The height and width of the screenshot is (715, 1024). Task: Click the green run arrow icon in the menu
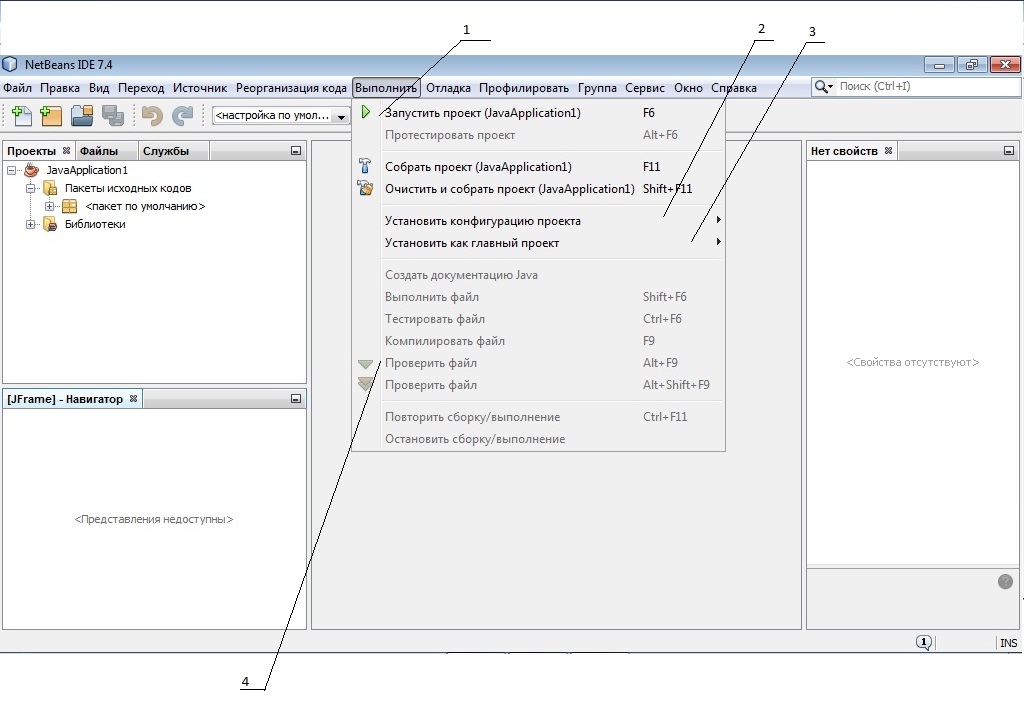coord(366,112)
